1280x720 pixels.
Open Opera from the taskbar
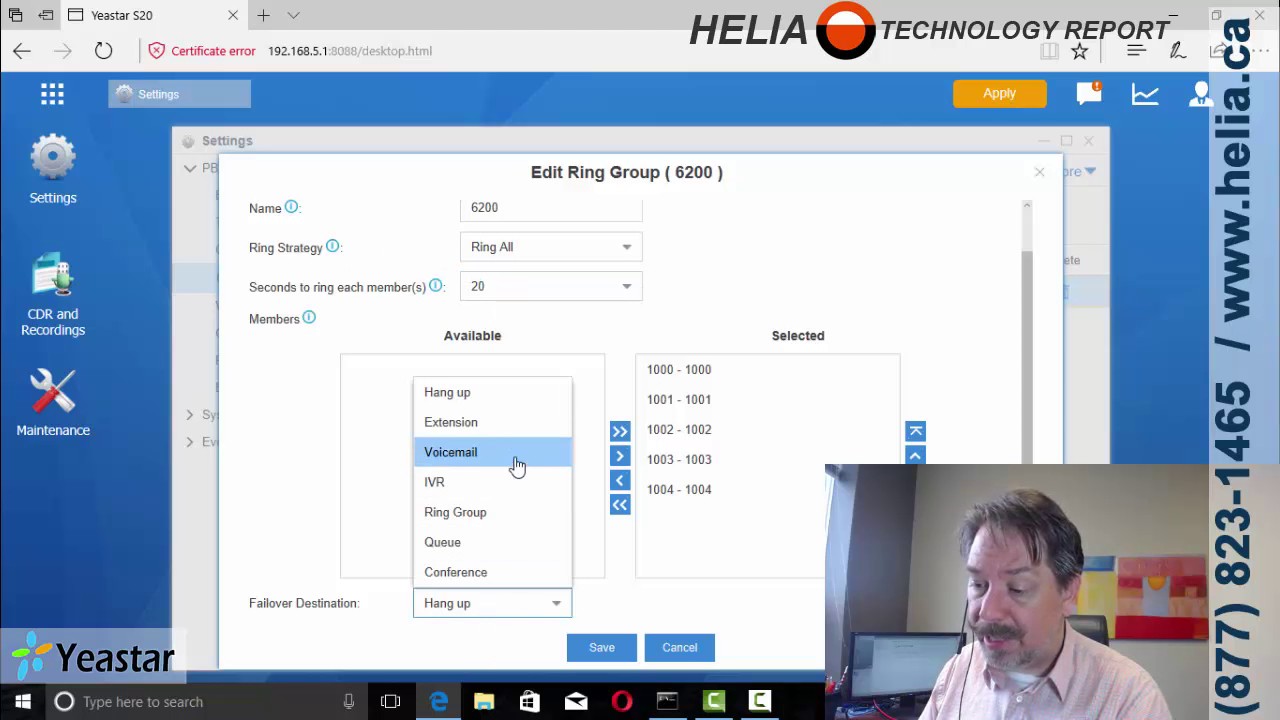622,702
